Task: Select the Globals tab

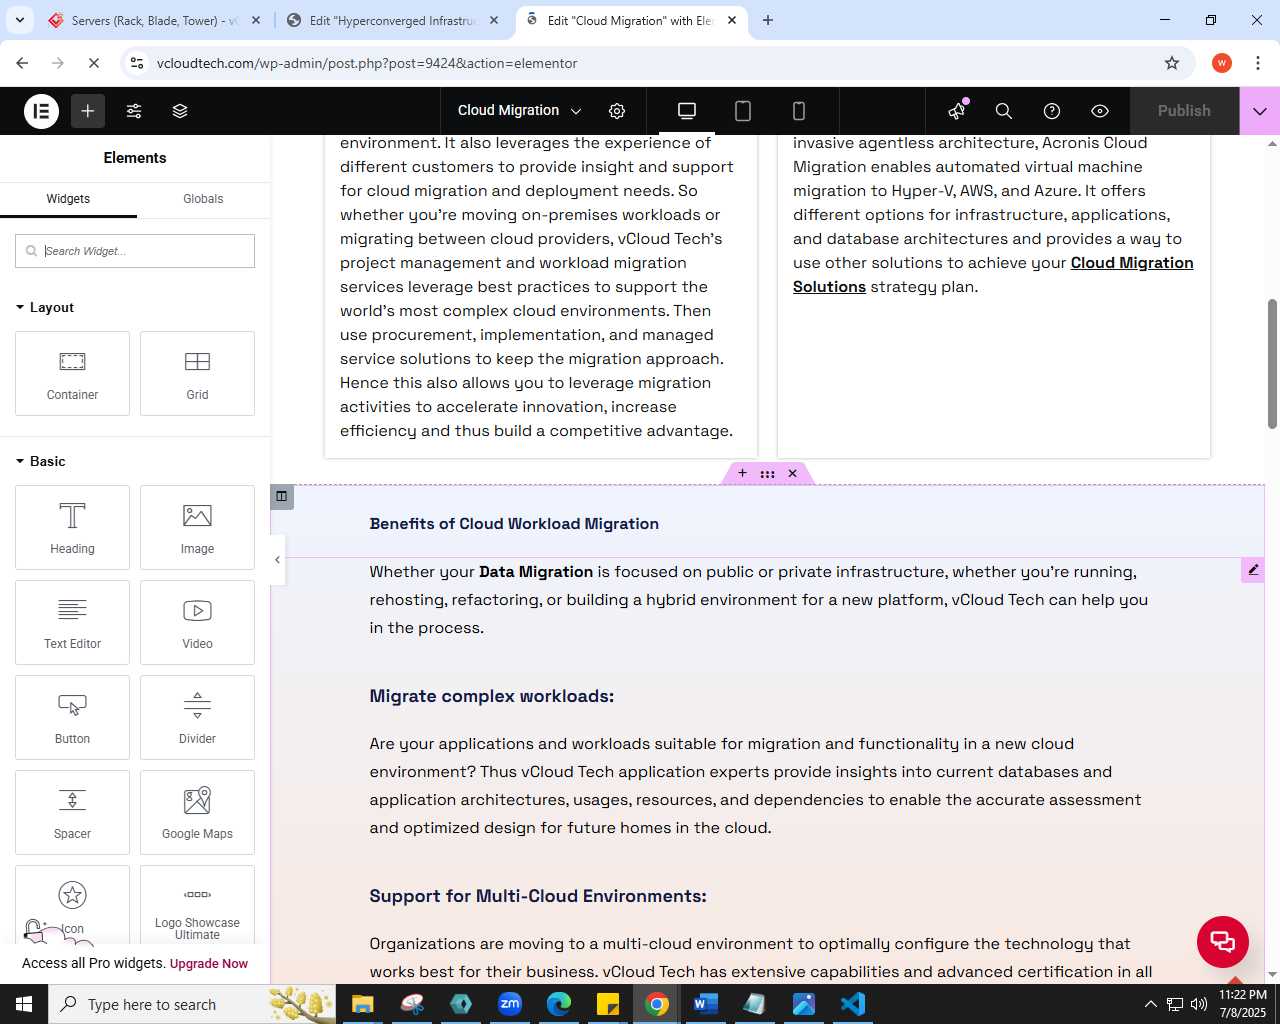Action: click(203, 199)
